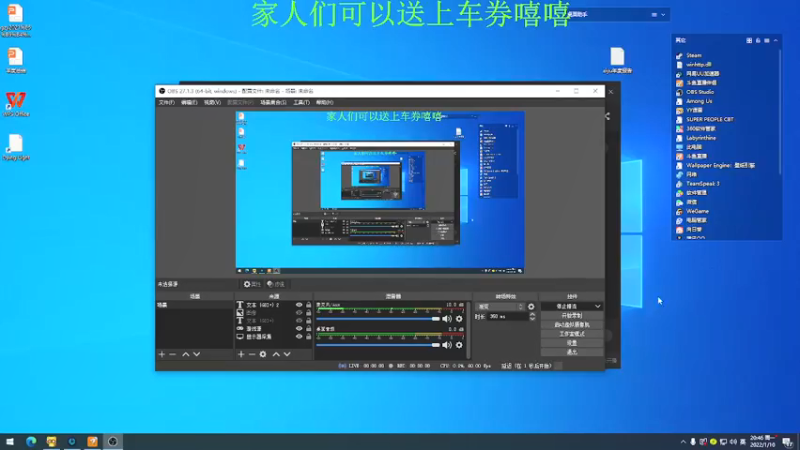Open TeamSpeak 3 shortcut in desktop panel
Screen dimensions: 800x450
click(x=703, y=184)
